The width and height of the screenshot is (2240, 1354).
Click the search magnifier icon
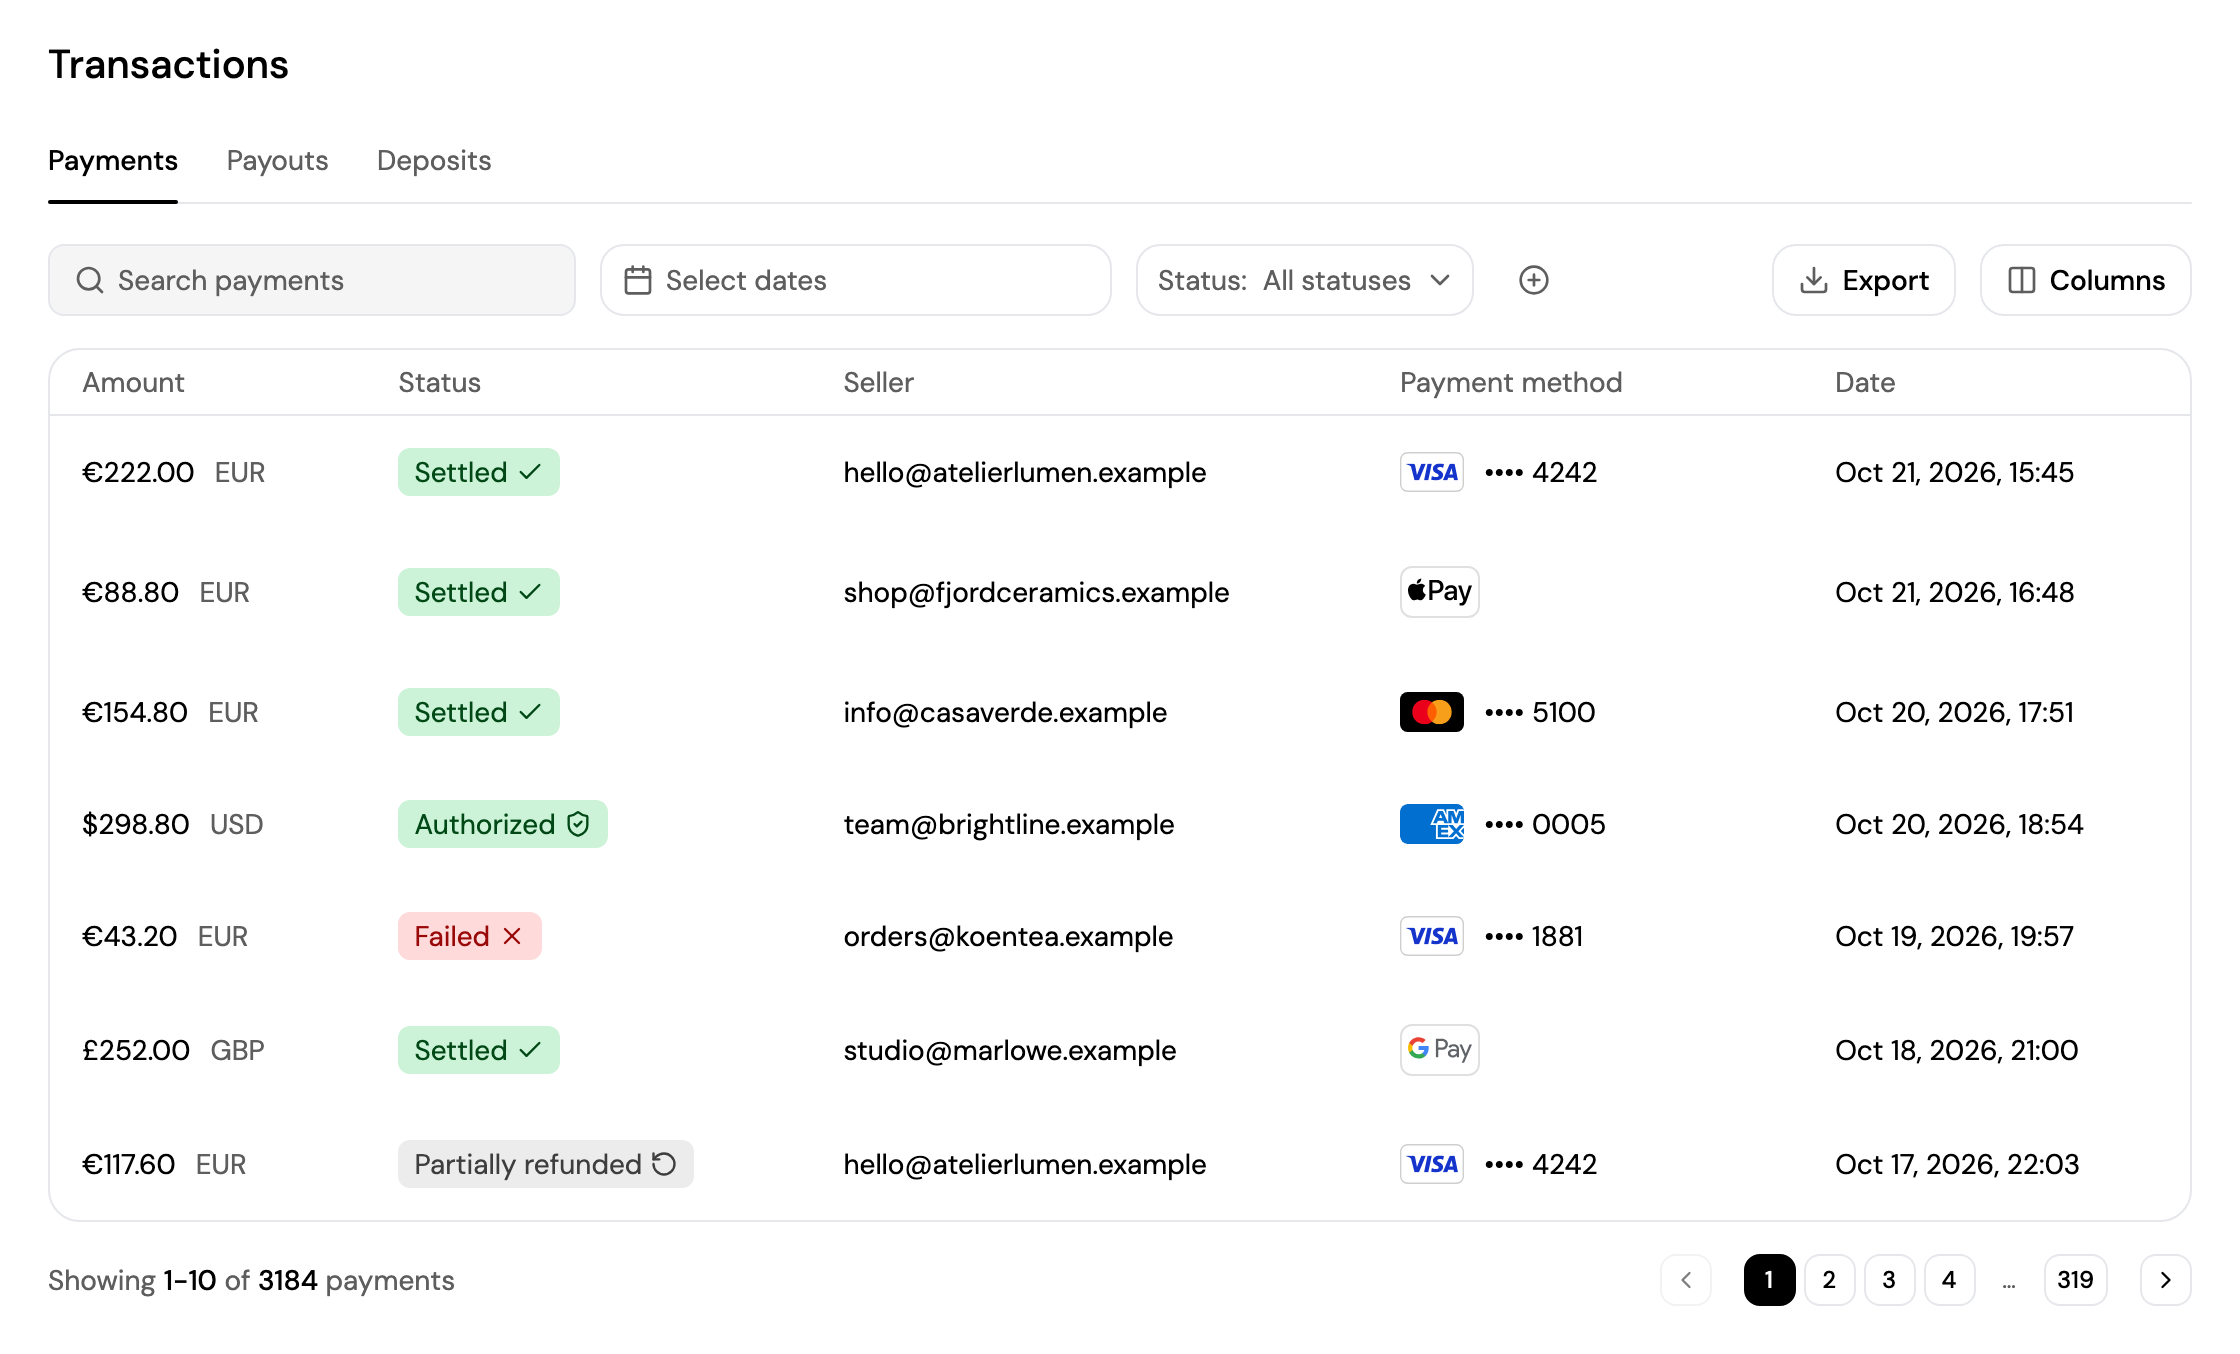click(90, 280)
